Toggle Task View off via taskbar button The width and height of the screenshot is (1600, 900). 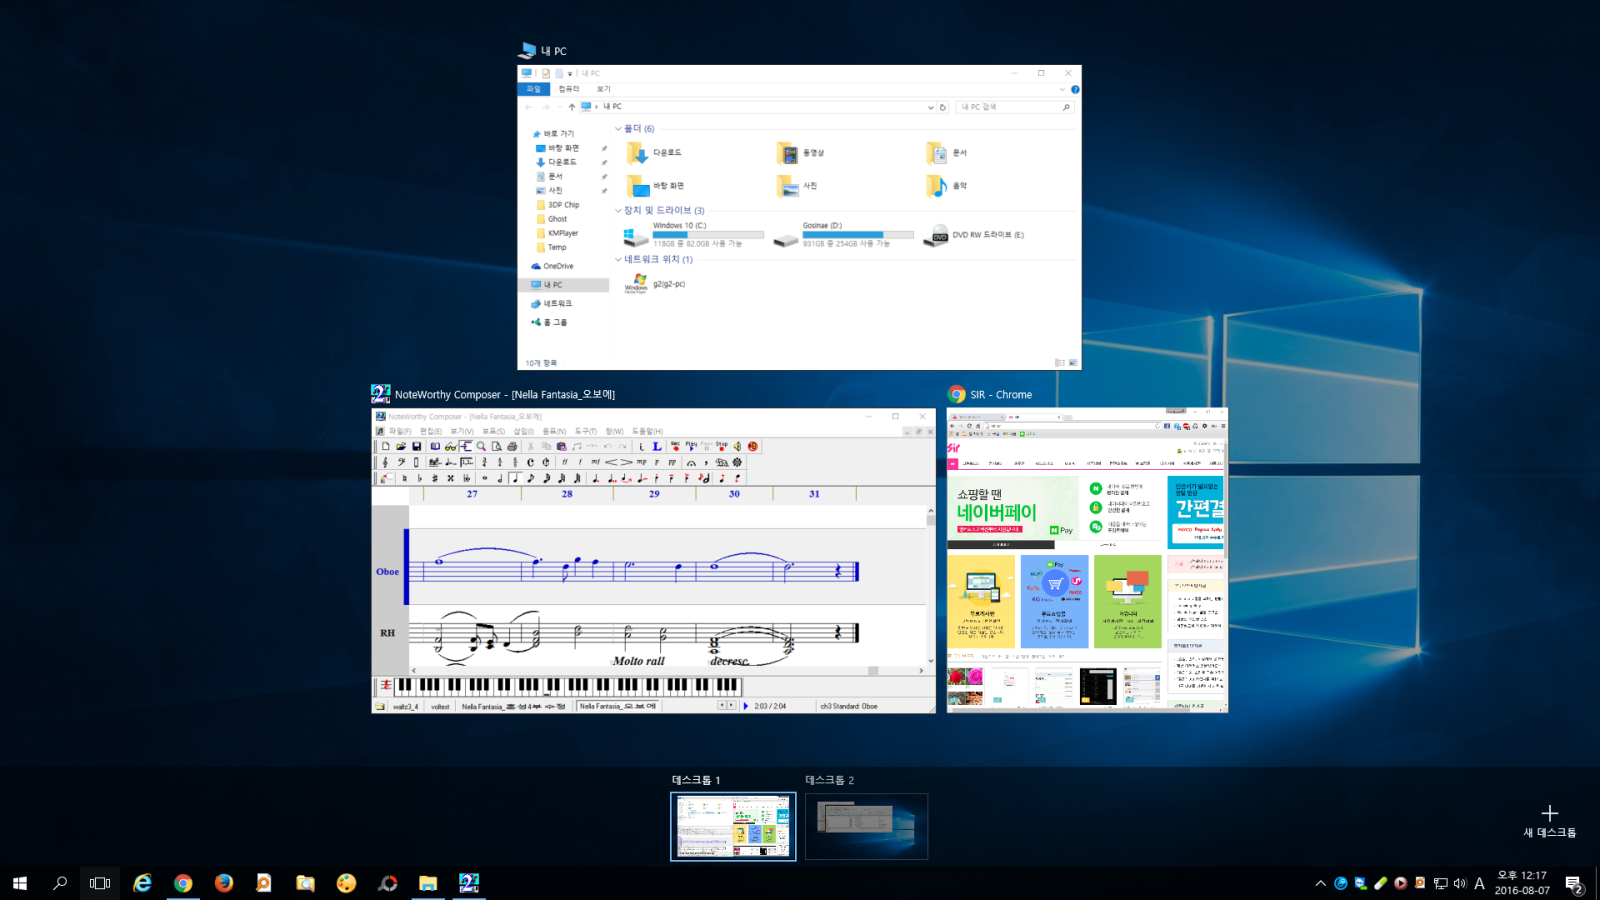100,883
